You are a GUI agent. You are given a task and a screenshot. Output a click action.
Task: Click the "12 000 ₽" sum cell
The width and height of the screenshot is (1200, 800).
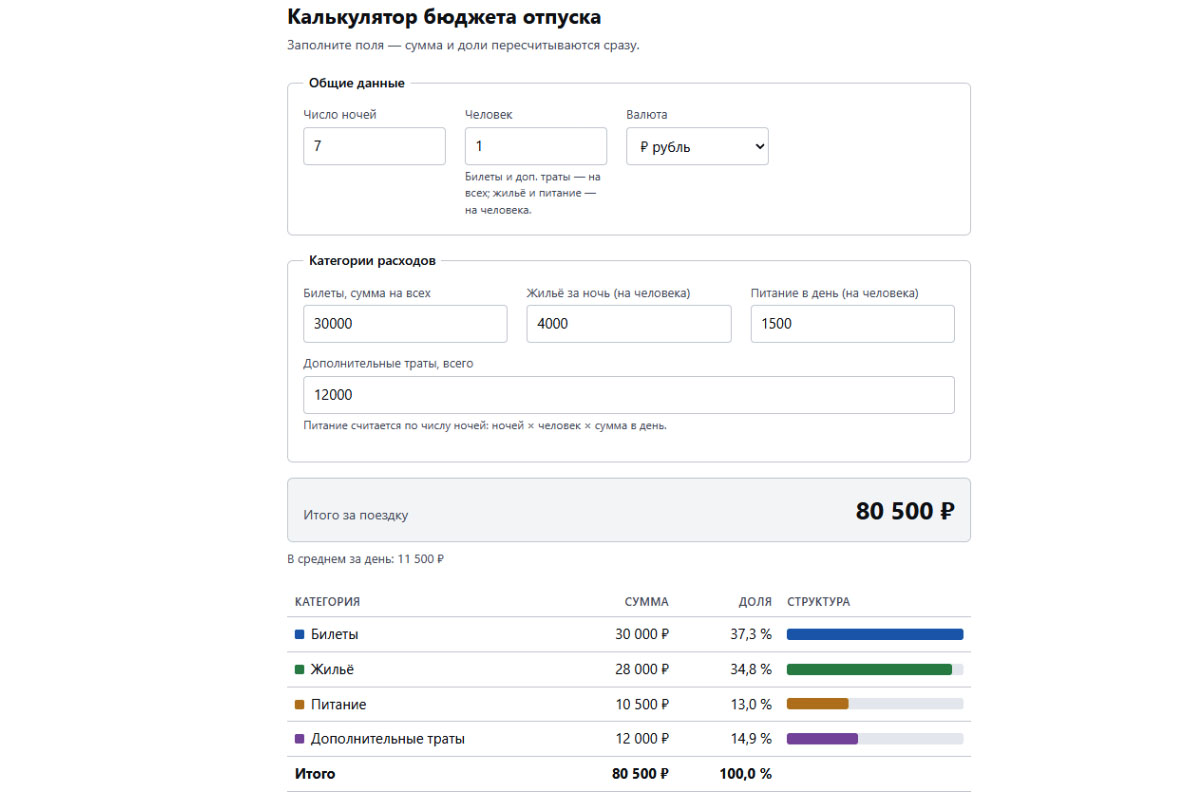(642, 739)
